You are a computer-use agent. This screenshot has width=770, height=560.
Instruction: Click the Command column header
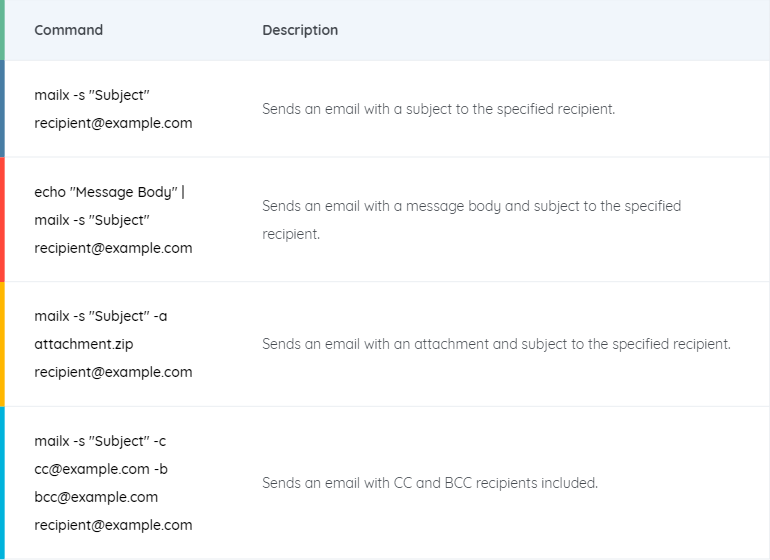pos(68,30)
